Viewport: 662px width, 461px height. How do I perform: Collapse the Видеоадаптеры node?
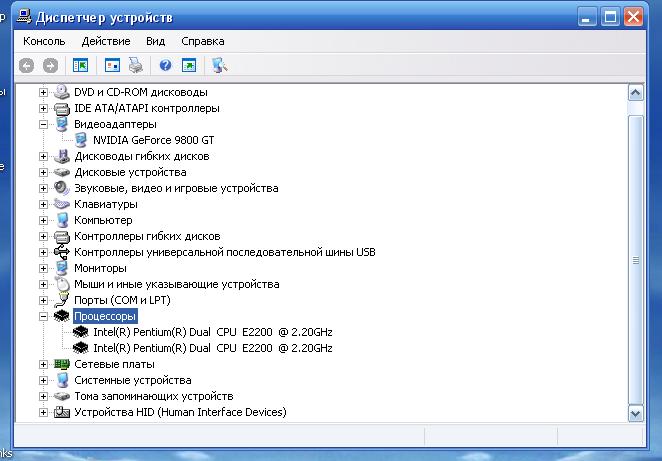pos(43,124)
